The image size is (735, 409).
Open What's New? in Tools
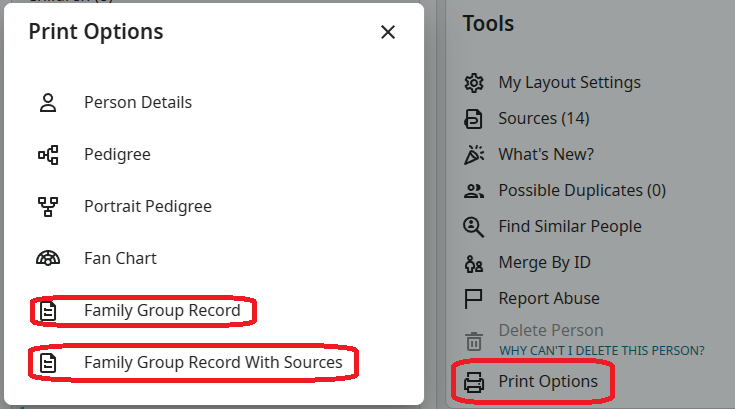click(546, 154)
